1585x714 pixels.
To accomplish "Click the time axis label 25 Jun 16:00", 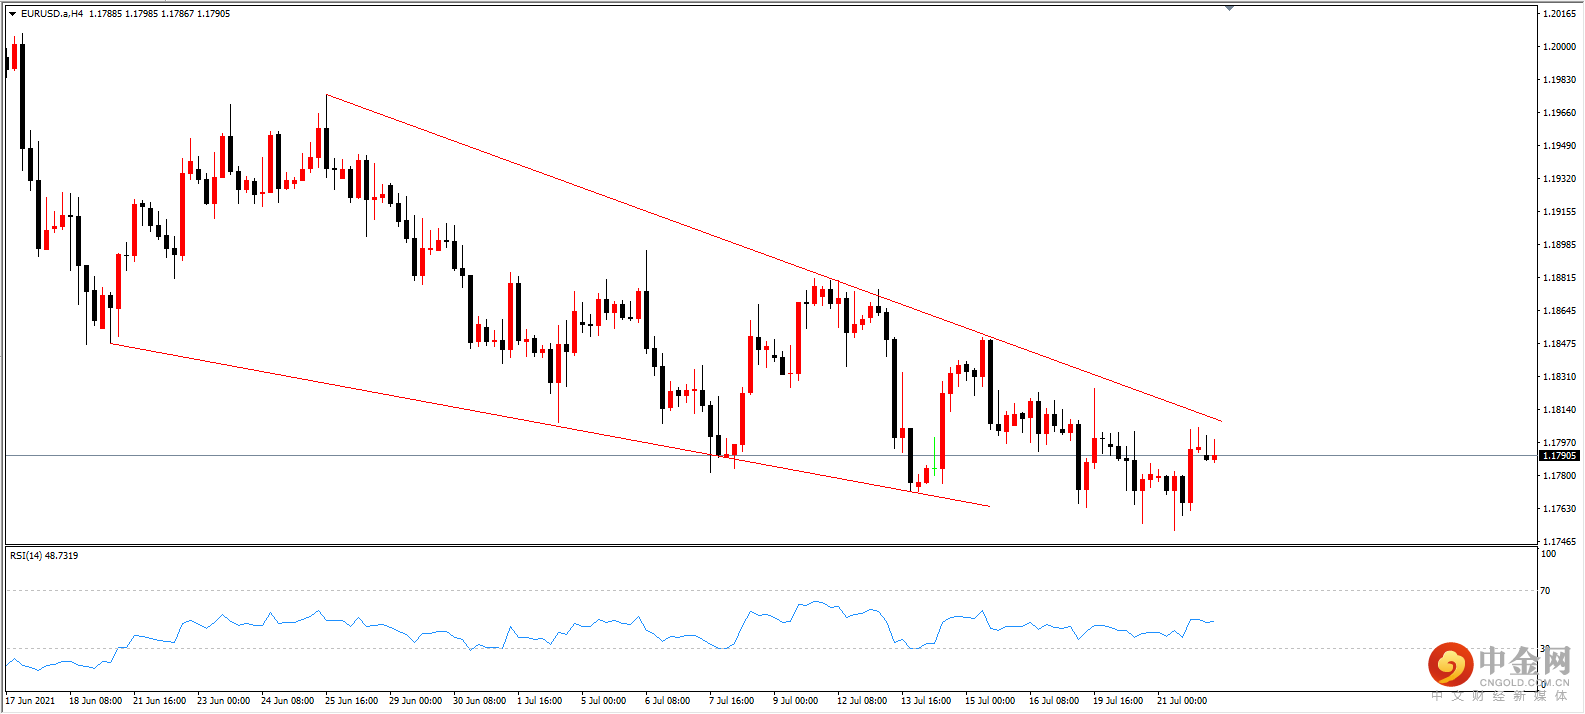I will [352, 701].
